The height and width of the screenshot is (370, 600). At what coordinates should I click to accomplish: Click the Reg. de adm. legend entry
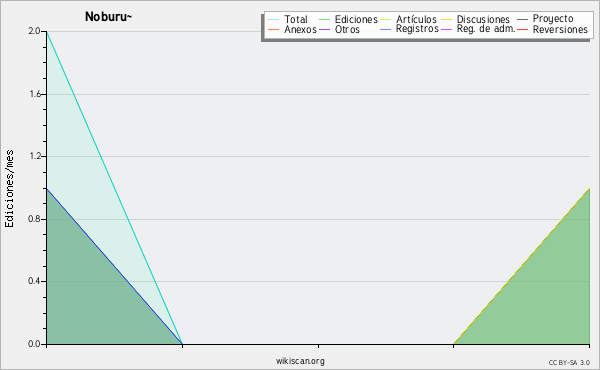coord(478,29)
